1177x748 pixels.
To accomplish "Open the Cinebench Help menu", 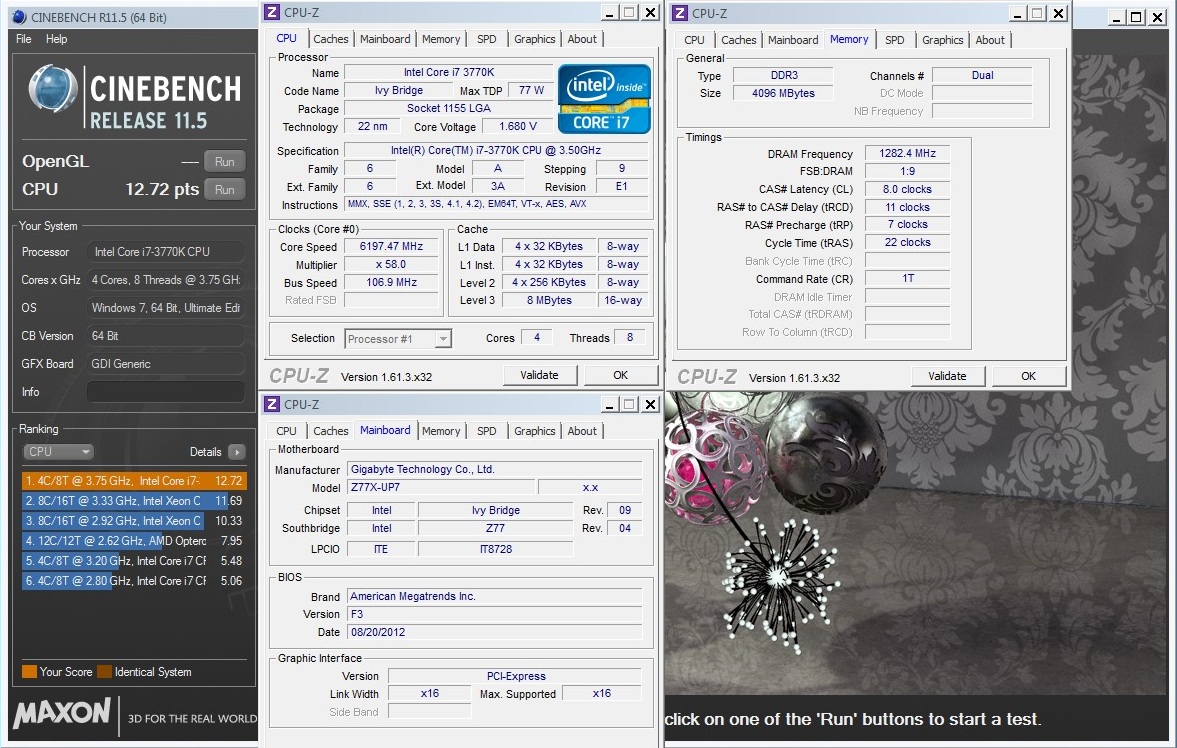I will tap(56, 39).
